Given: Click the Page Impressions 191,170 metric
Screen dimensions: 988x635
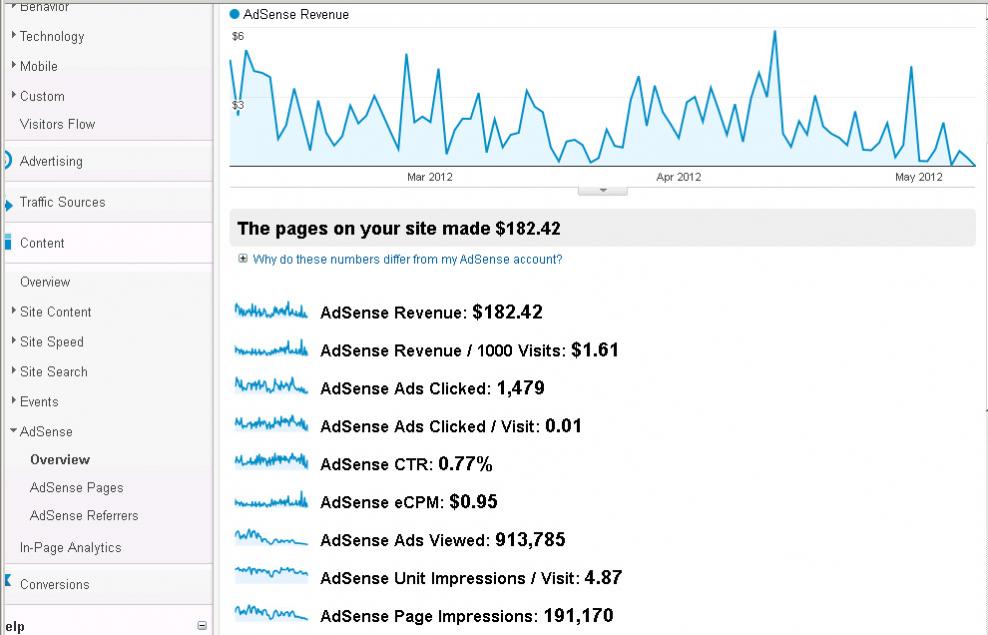Looking at the screenshot, I should click(467, 615).
